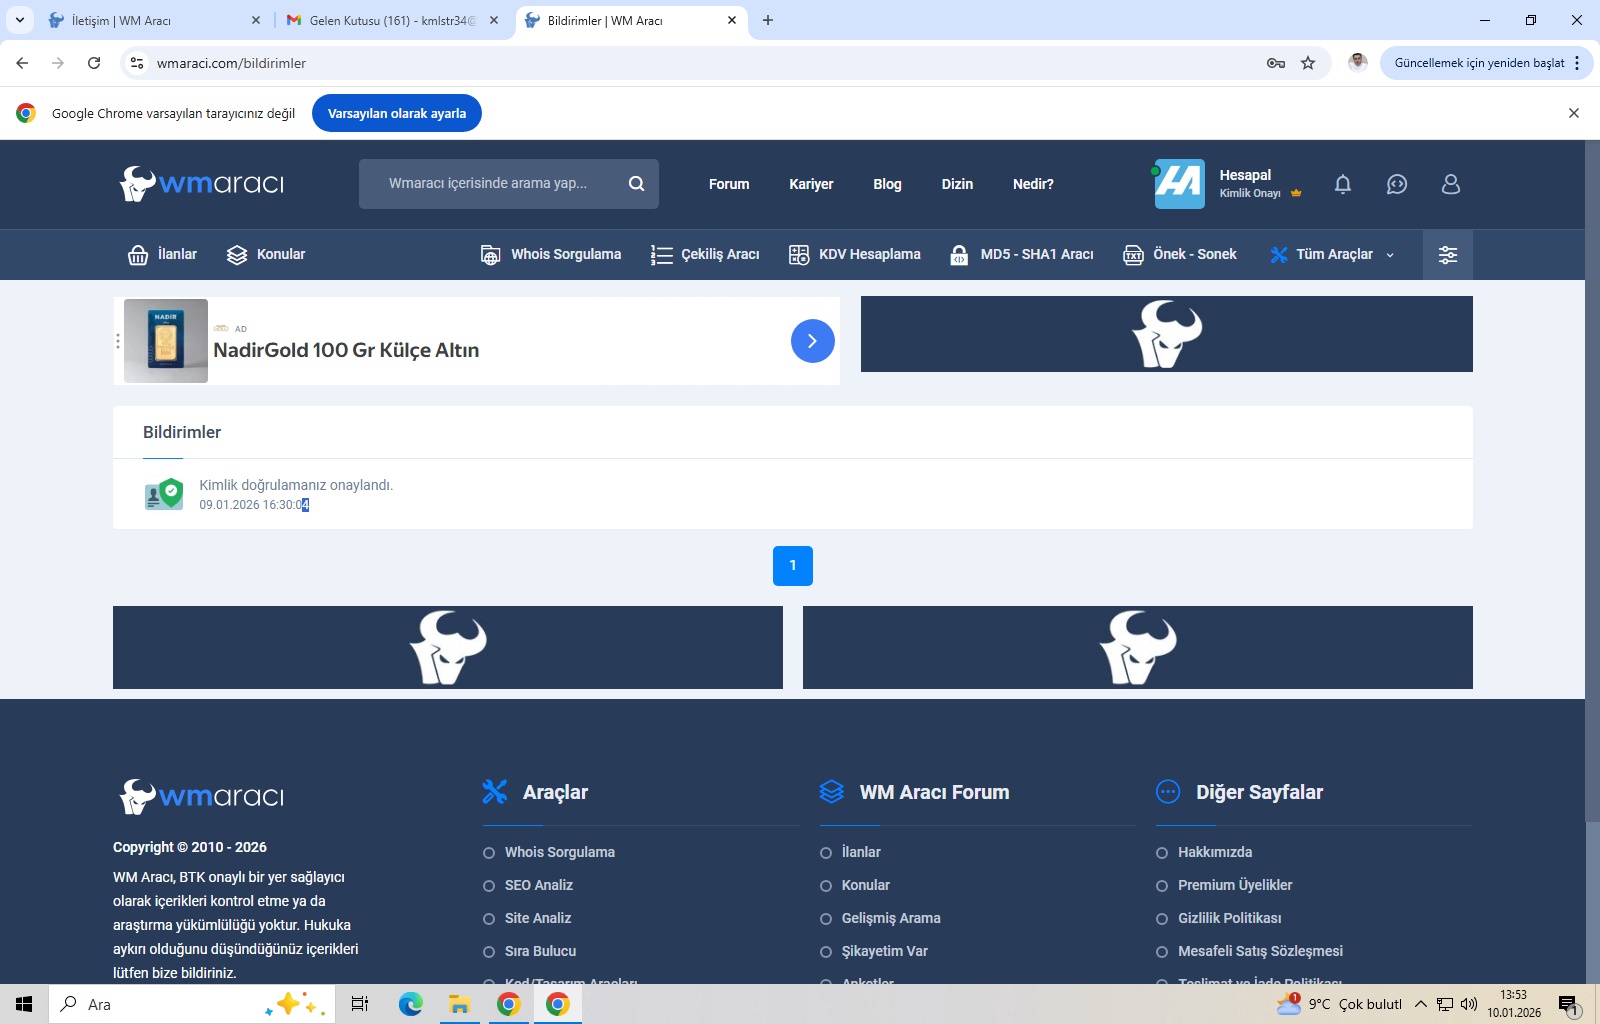This screenshot has height=1024, width=1600.
Task: Go to the Kariyer menu item
Action: pyautogui.click(x=811, y=184)
